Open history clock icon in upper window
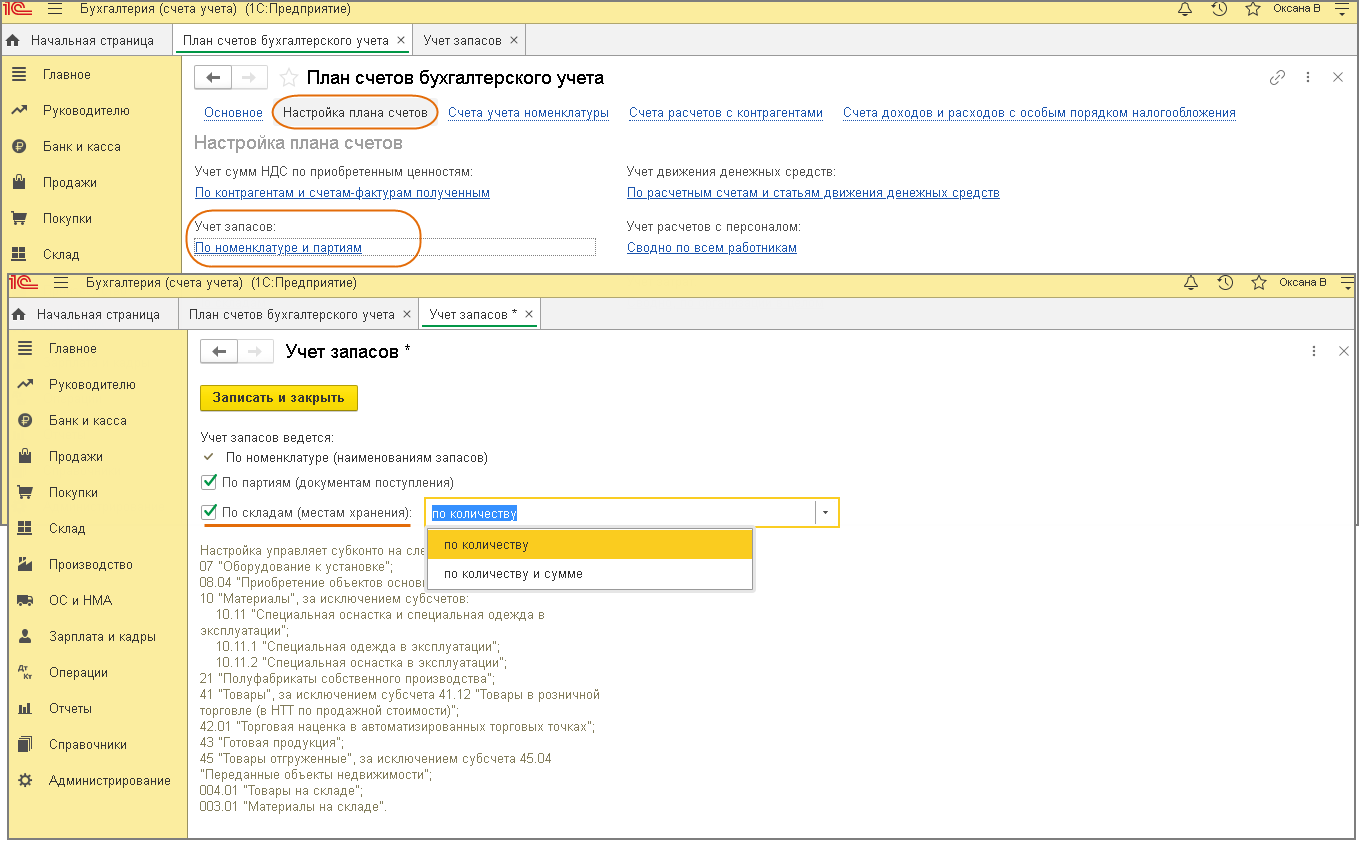 point(1219,9)
